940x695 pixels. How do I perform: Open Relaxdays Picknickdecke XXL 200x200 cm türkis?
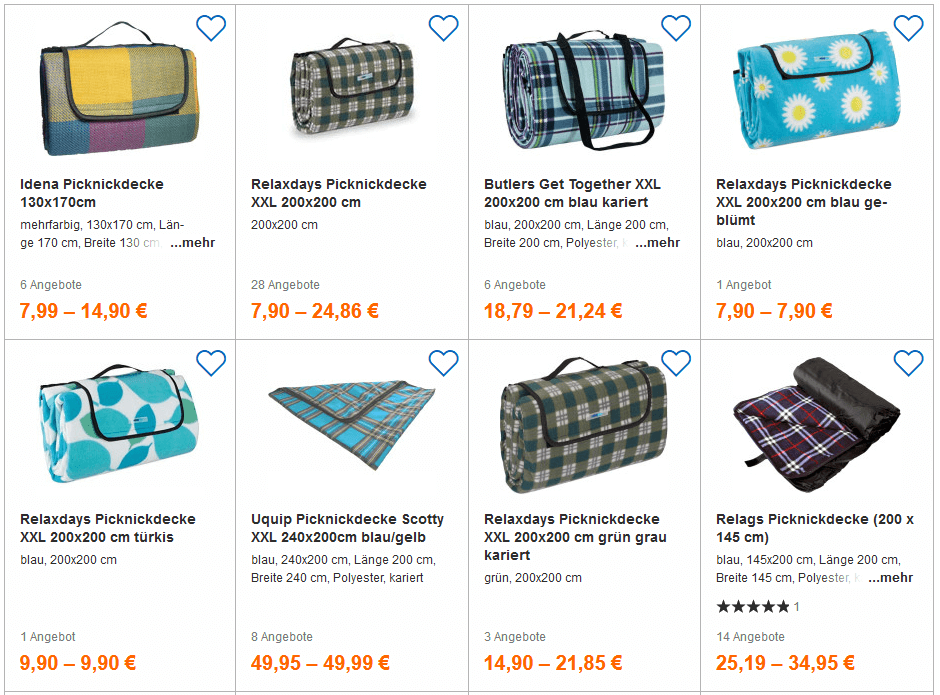(x=107, y=528)
